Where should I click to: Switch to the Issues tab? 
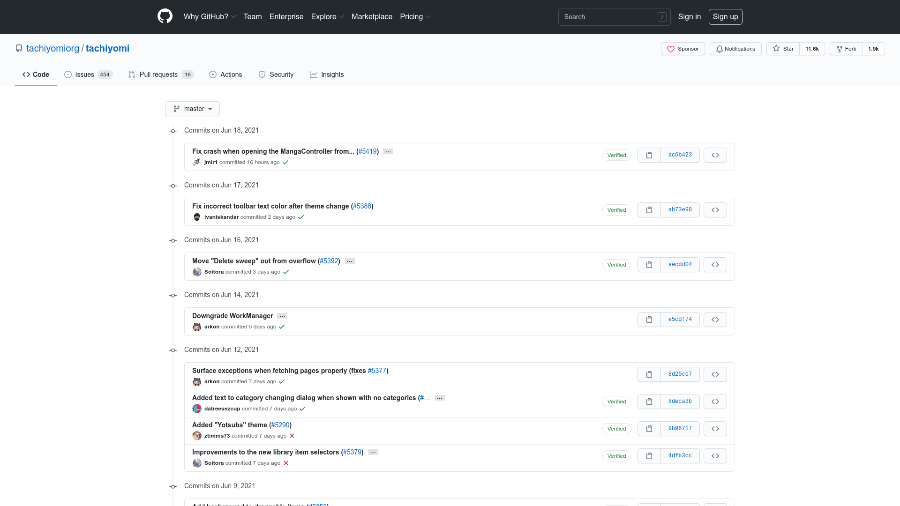pos(84,74)
